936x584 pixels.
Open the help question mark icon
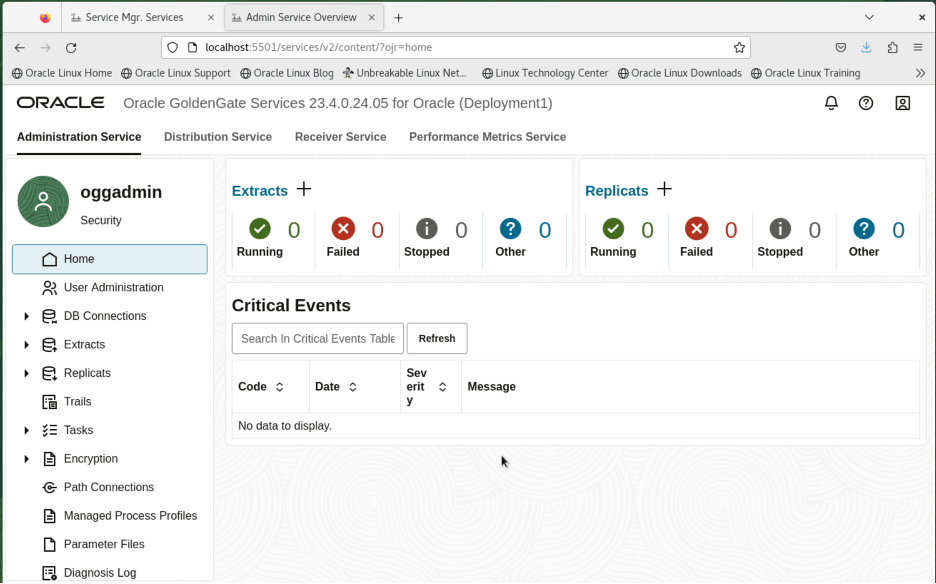(x=866, y=103)
